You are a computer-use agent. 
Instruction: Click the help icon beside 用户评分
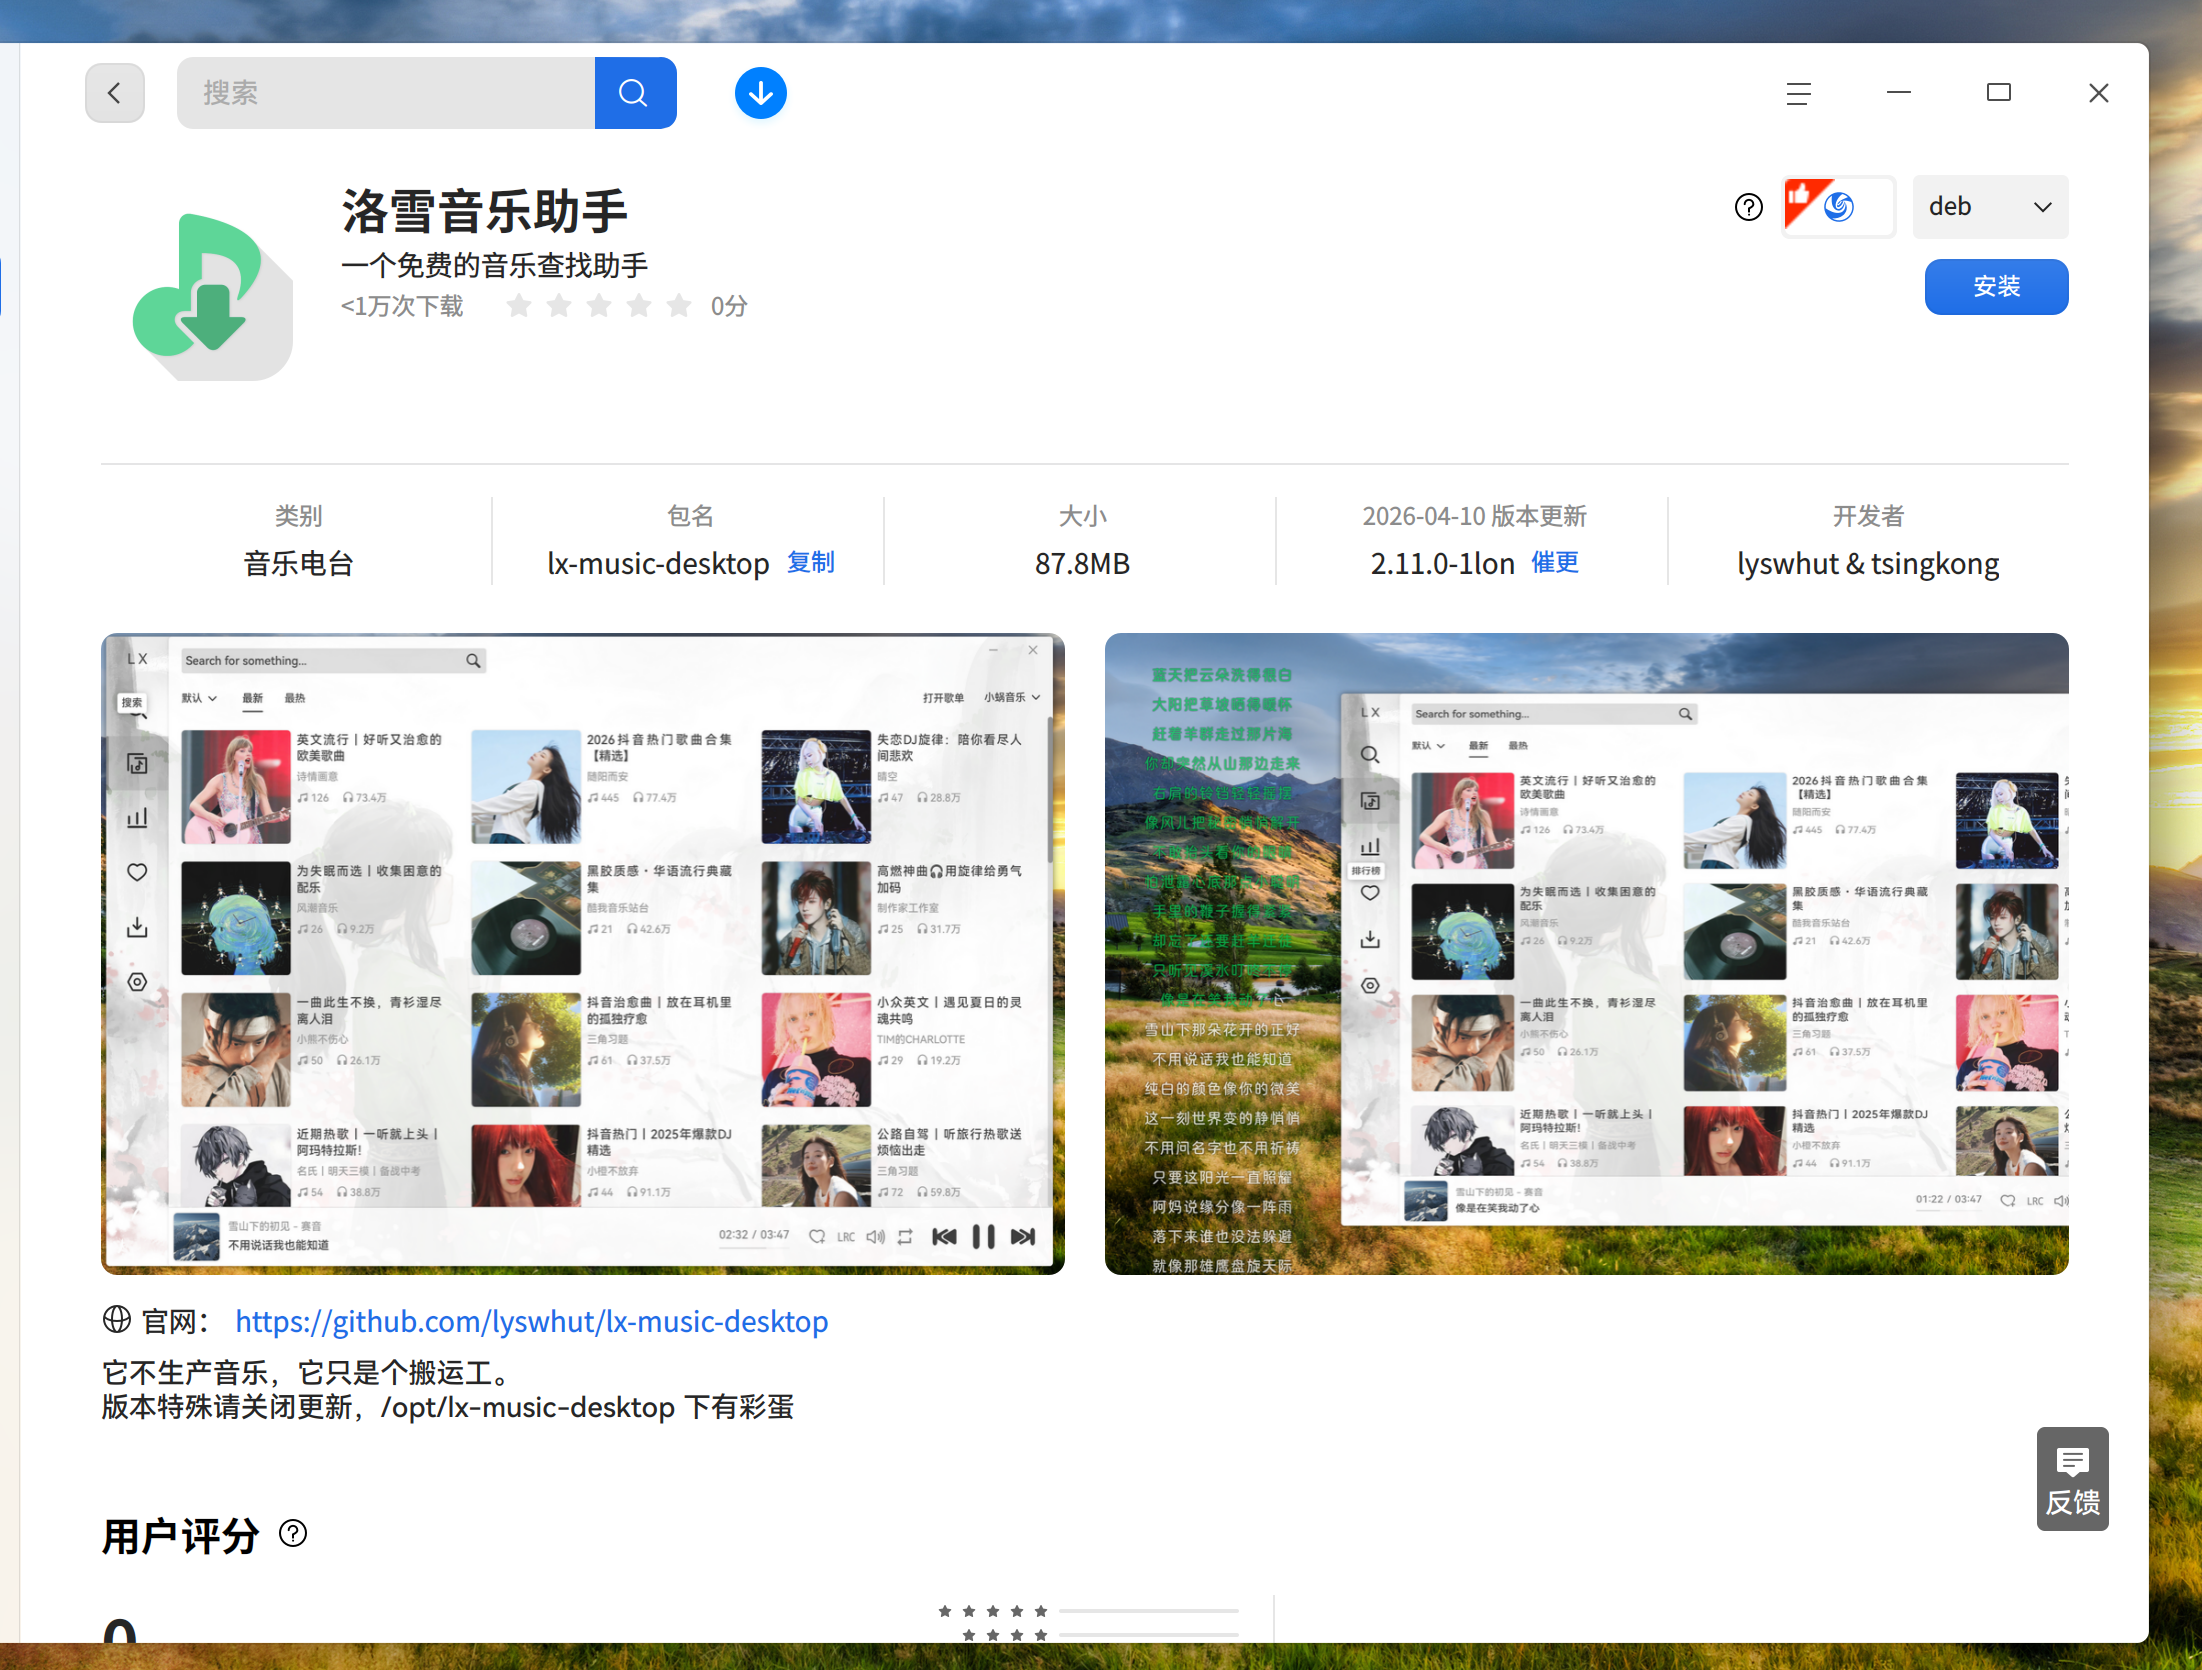point(292,1534)
